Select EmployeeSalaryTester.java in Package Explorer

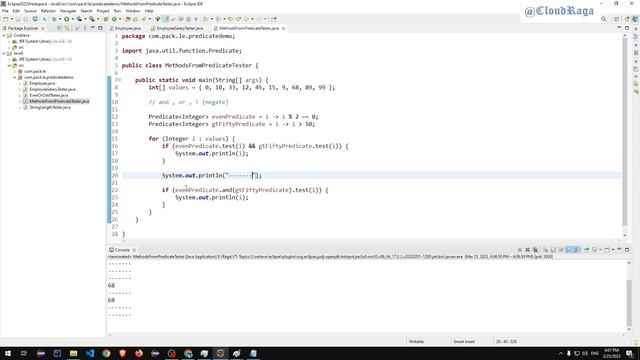(x=52, y=89)
